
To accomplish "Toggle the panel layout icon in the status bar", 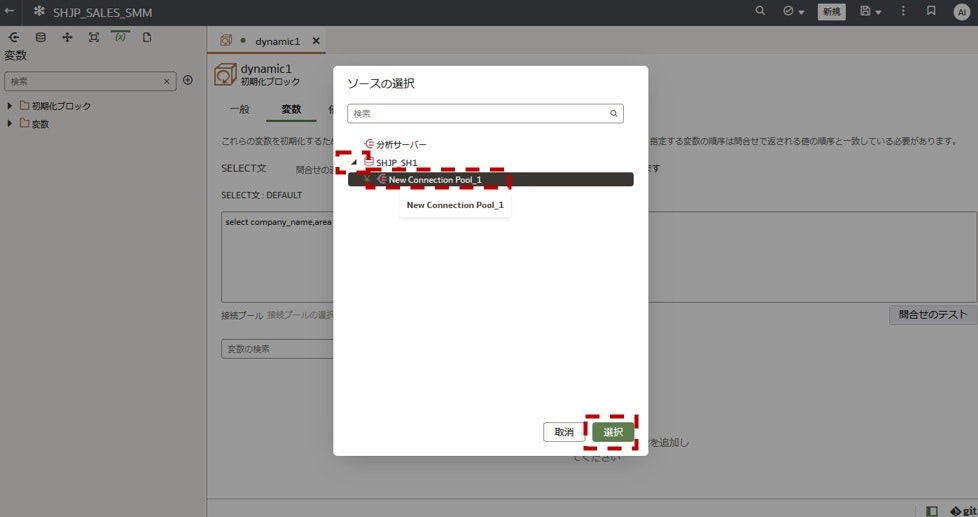I will [932, 511].
